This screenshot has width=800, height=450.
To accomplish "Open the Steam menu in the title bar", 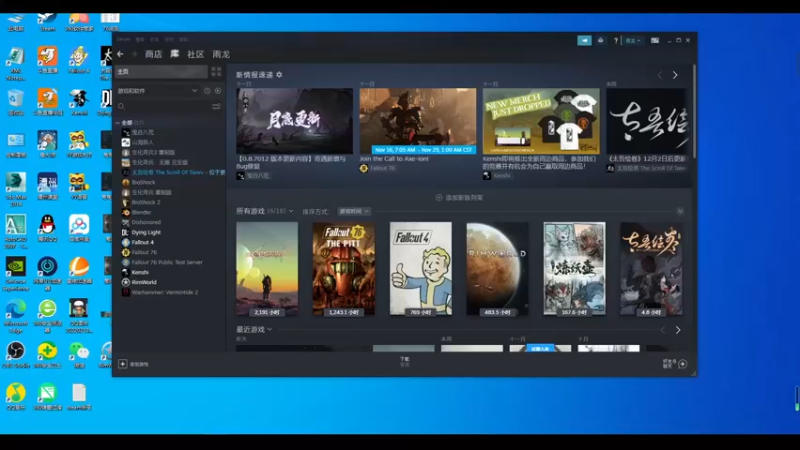I will point(123,39).
